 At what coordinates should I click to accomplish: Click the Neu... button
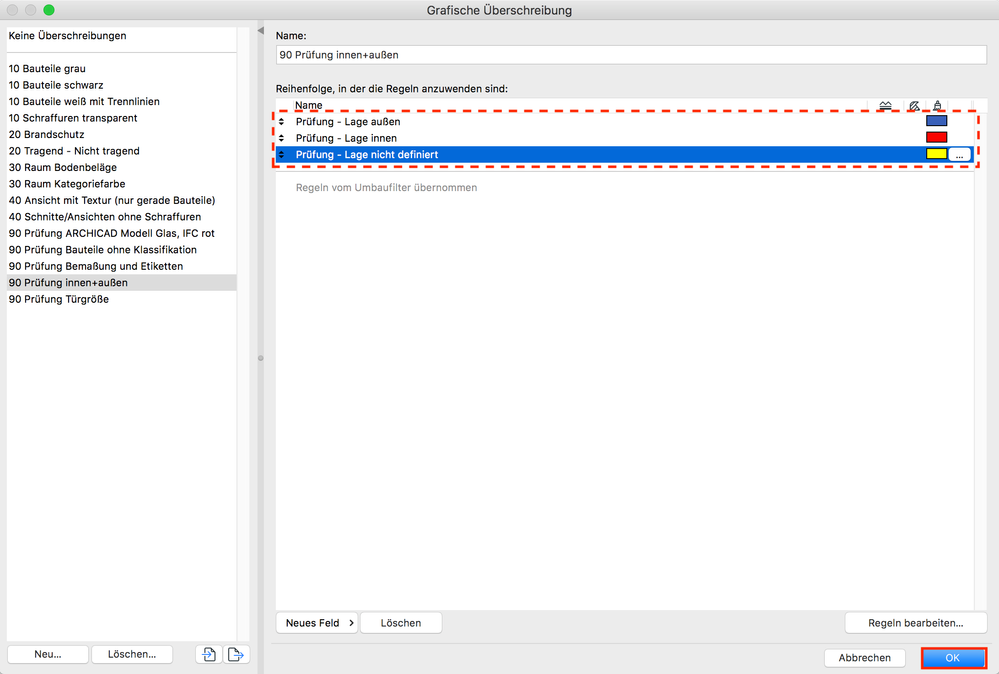(x=48, y=654)
